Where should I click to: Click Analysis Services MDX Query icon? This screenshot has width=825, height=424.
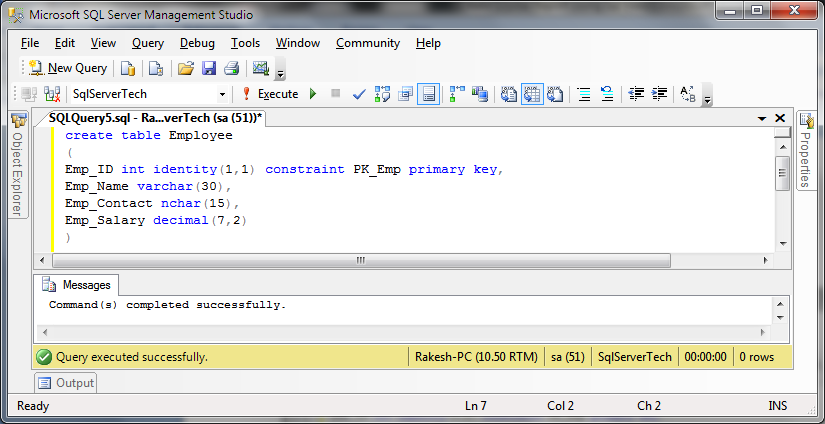pos(155,68)
